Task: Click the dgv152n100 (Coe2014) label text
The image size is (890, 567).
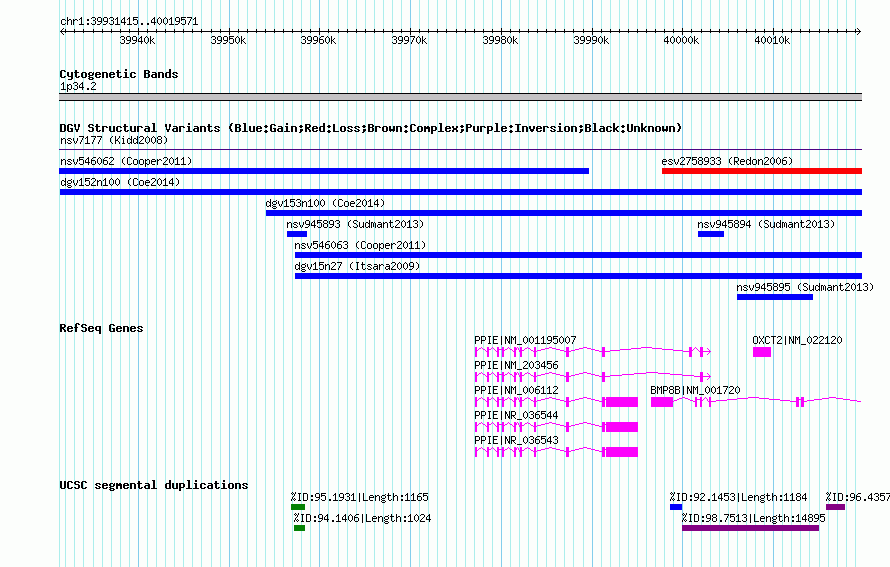Action: coord(120,182)
